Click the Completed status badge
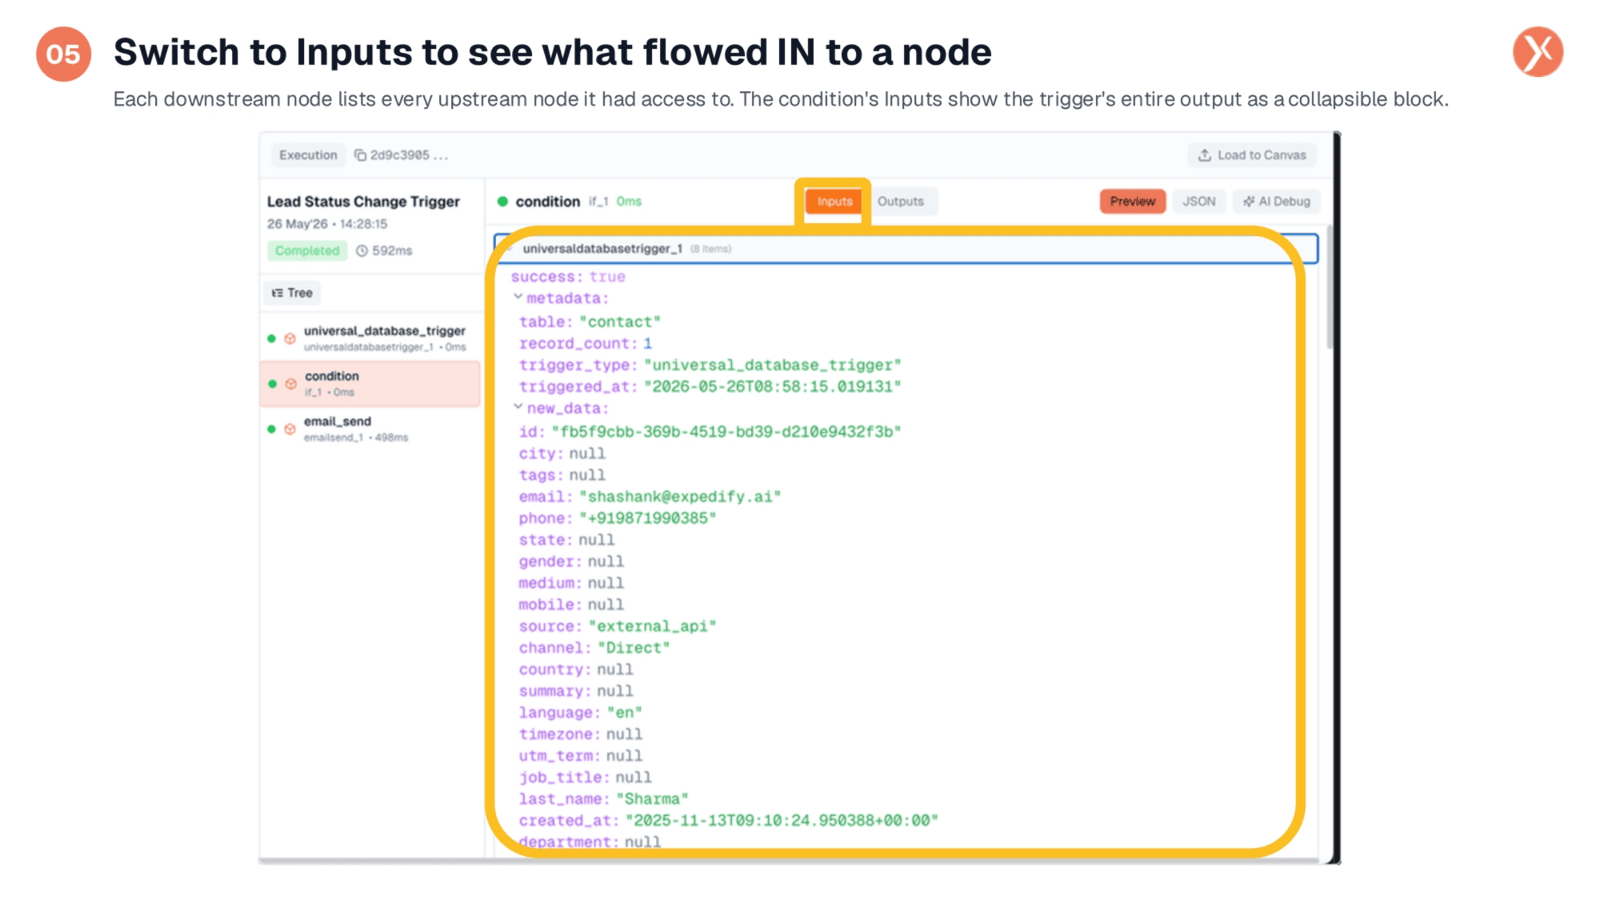The height and width of the screenshot is (900, 1600). pyautogui.click(x=307, y=251)
